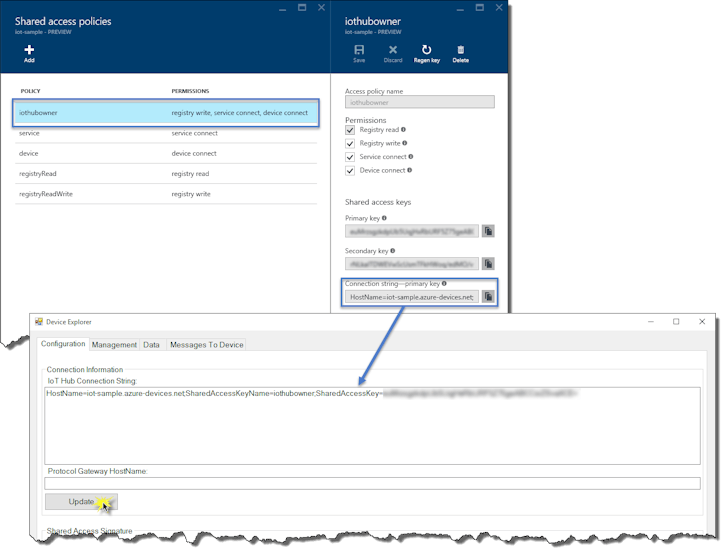
Task: Click the POLICY column header
Action: [x=30, y=91]
